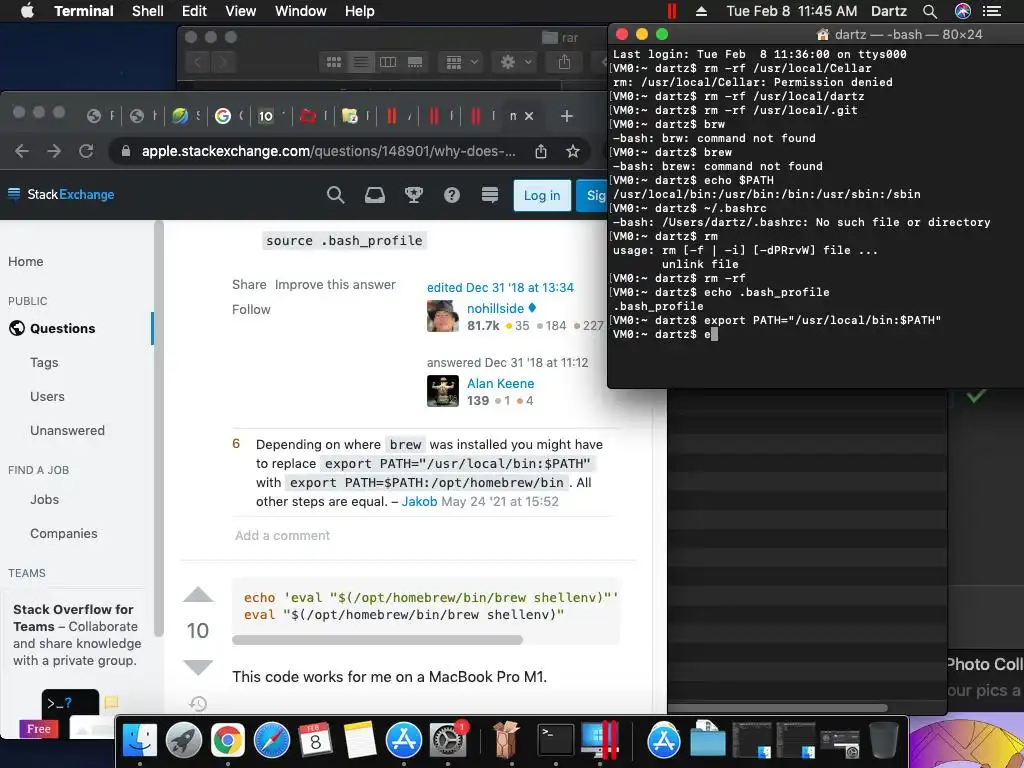Click Add a comment
Image resolution: width=1024 pixels, height=768 pixels.
(282, 536)
